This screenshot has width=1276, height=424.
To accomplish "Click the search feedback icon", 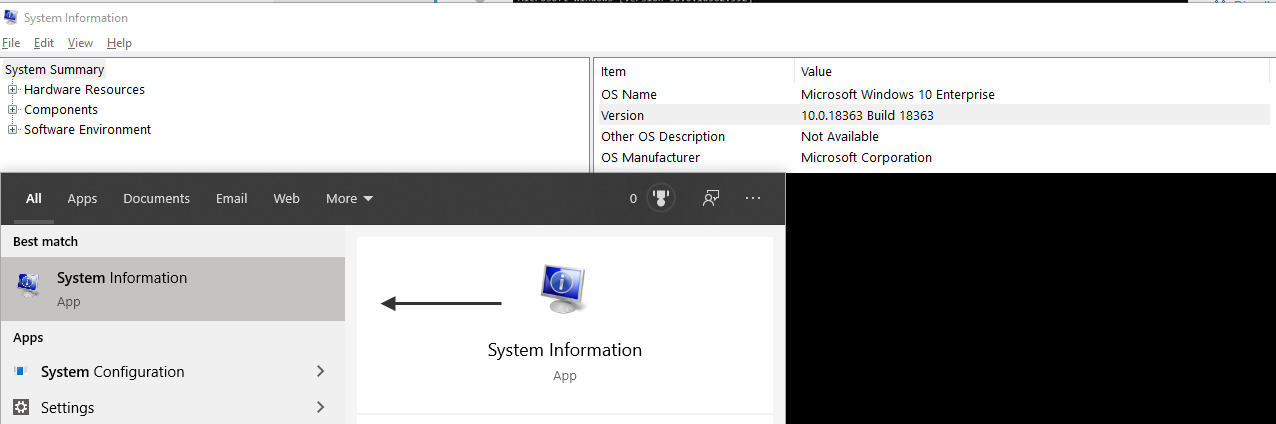I will [x=711, y=198].
